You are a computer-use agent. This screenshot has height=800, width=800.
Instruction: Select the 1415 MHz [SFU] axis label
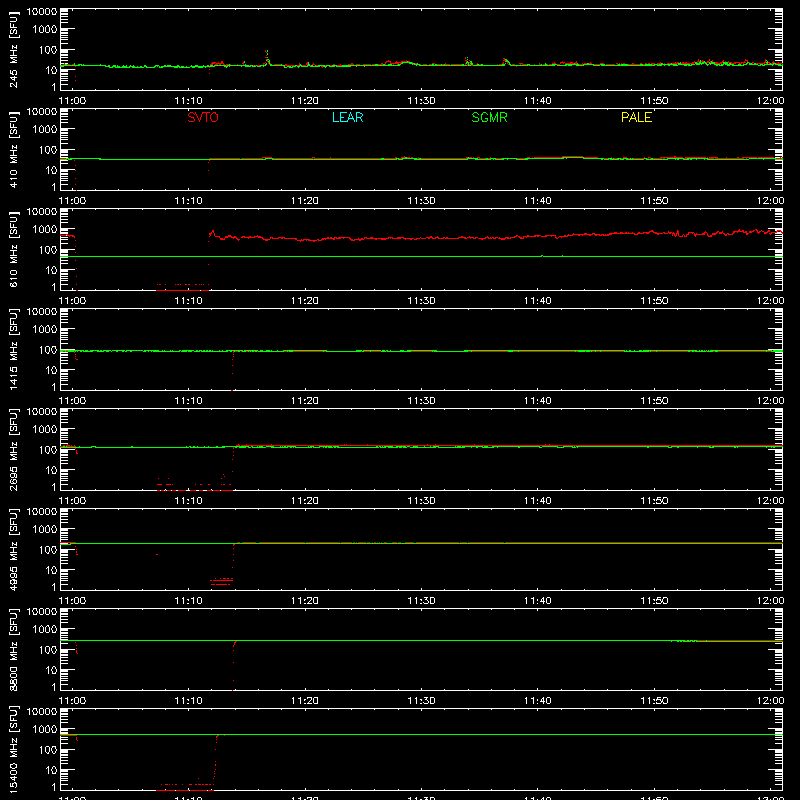pyautogui.click(x=13, y=349)
